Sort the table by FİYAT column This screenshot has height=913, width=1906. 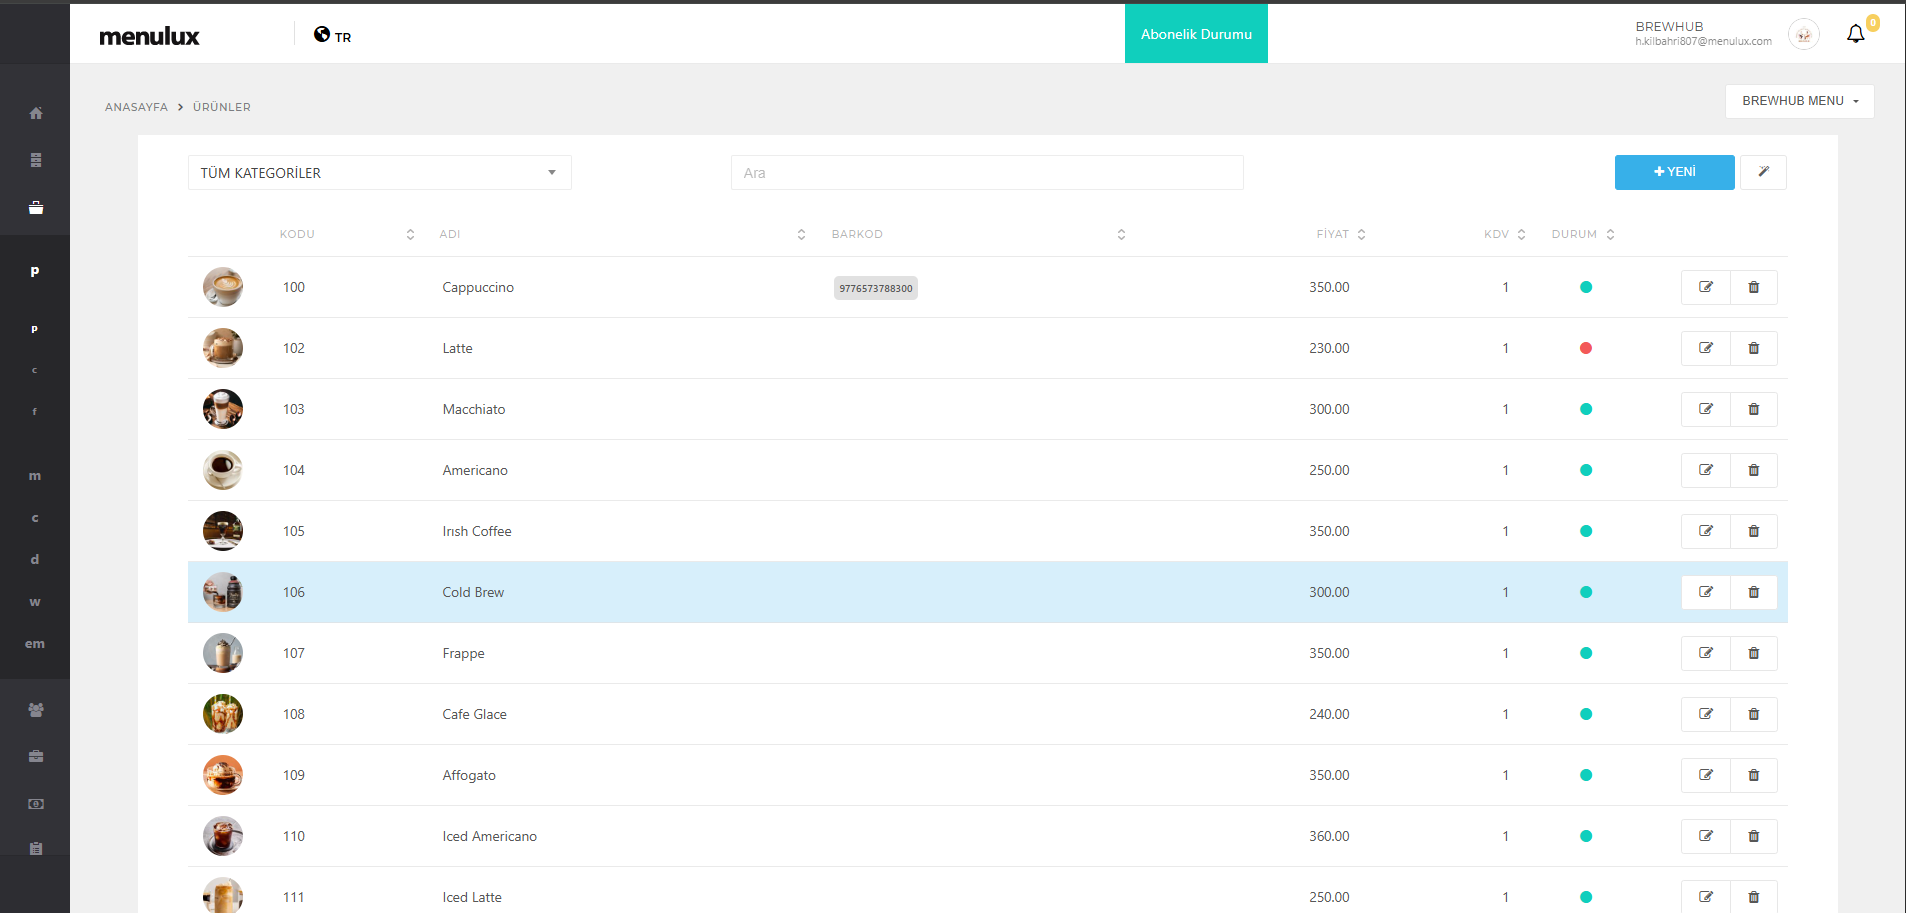coord(1340,234)
